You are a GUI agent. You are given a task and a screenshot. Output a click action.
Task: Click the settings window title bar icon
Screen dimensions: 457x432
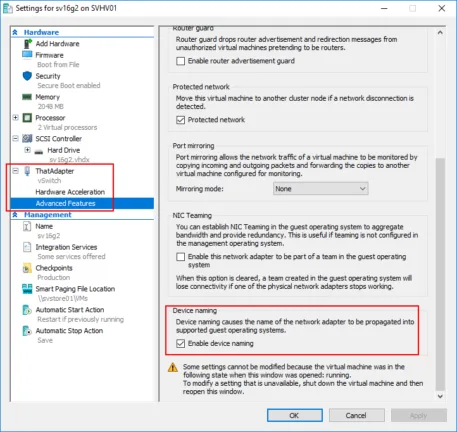coord(8,8)
